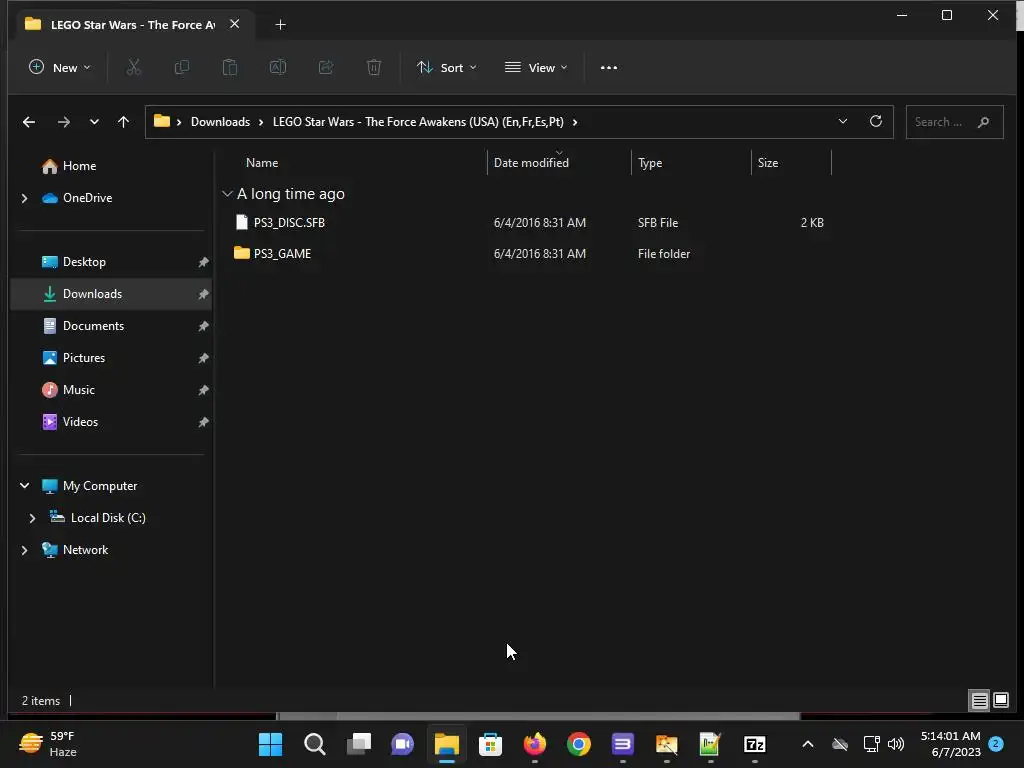This screenshot has width=1024, height=768.
Task: Open the See more three-dots menu
Action: [x=609, y=67]
